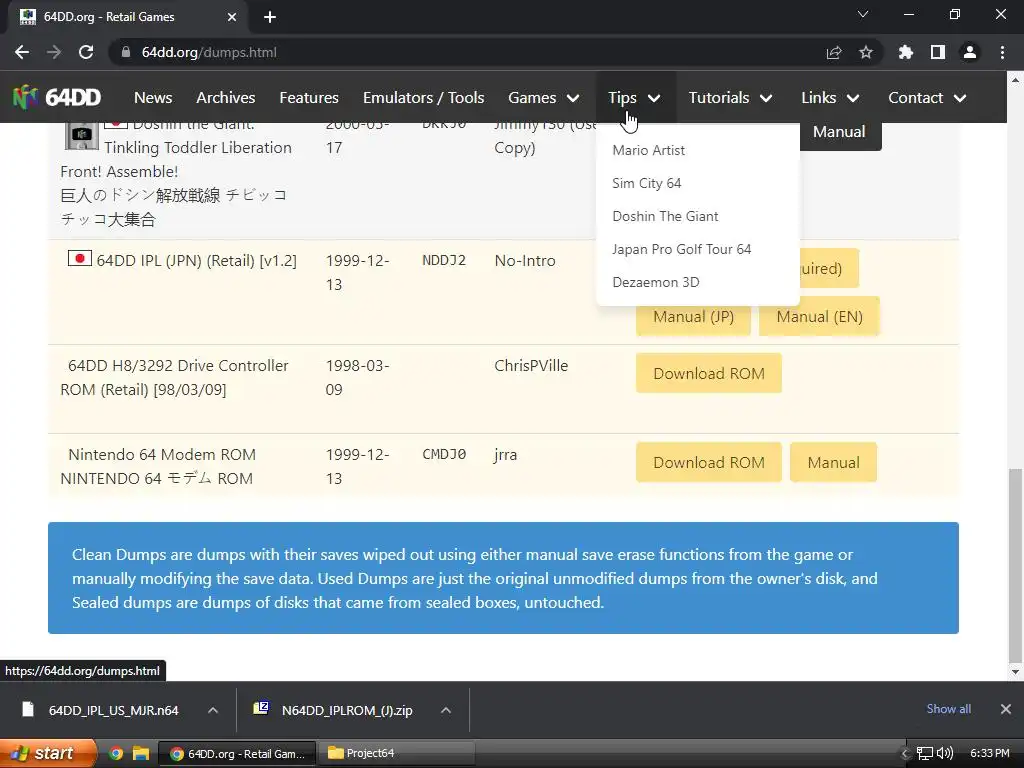Launch Chrome from the quick launch icon
The image size is (1024, 768).
(116, 753)
